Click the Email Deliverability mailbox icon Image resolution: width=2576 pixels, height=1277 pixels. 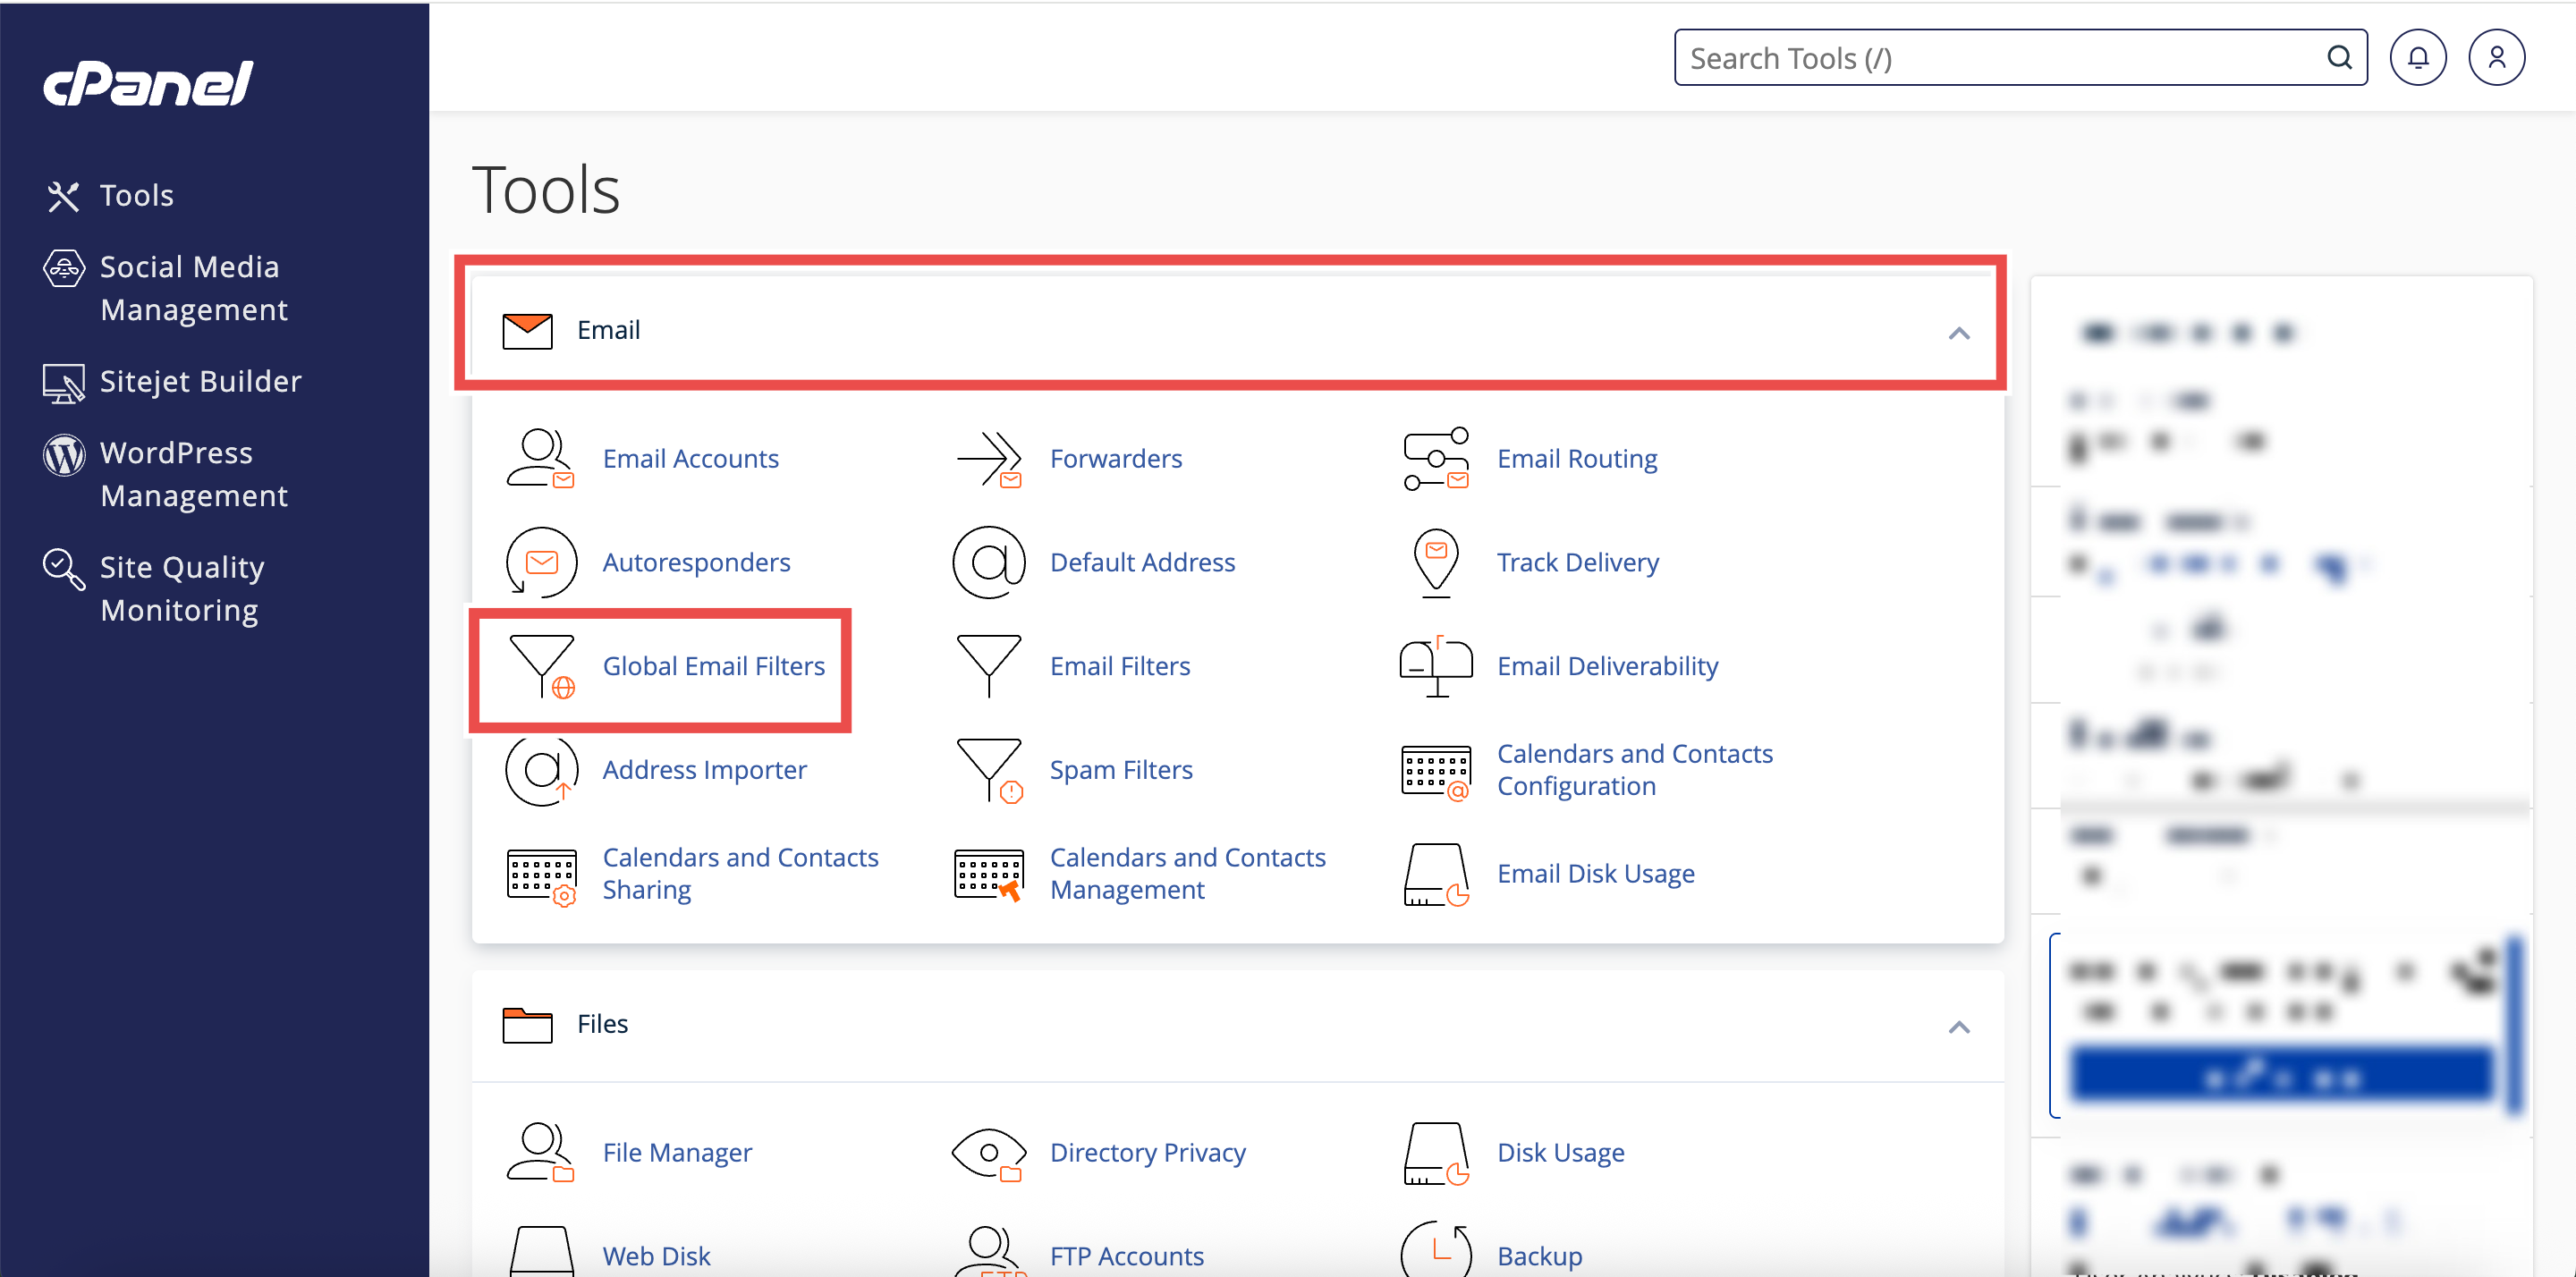pyautogui.click(x=1436, y=667)
